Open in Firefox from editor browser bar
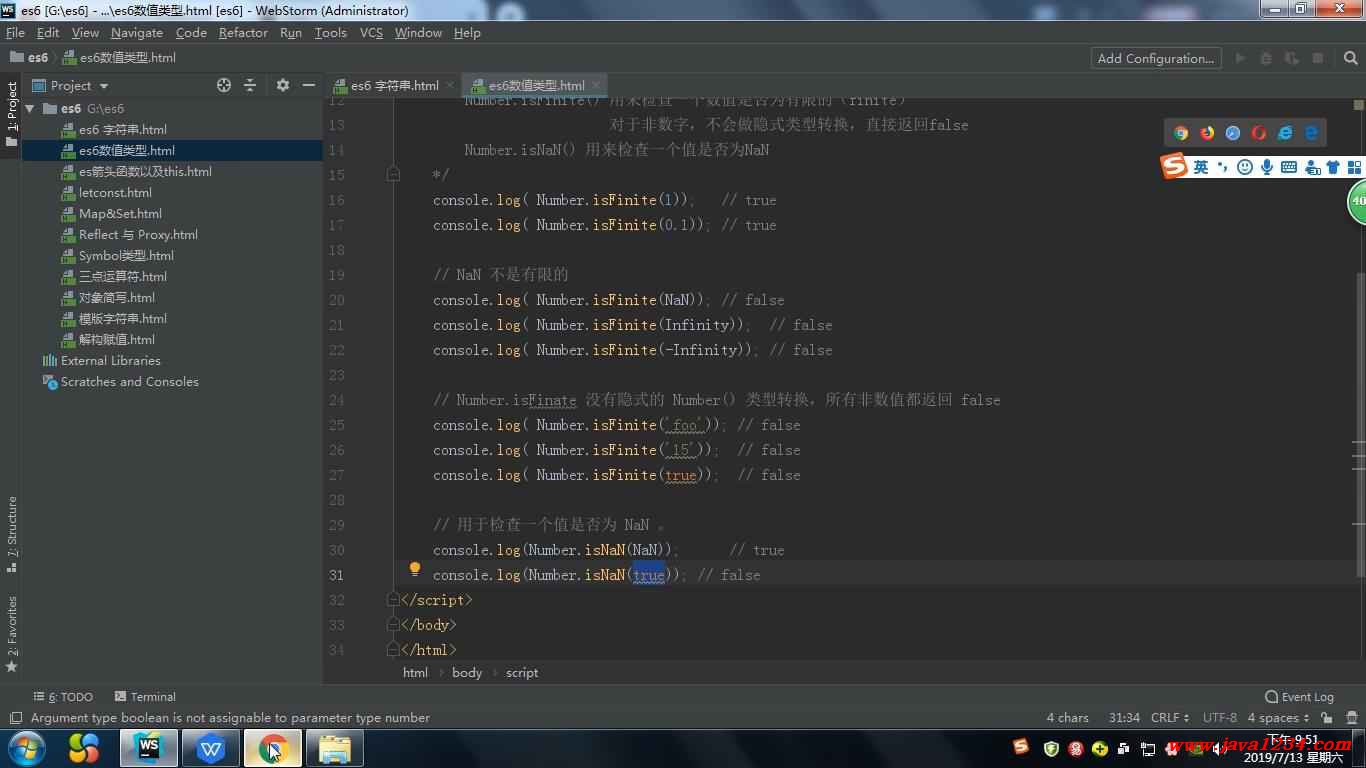Image resolution: width=1366 pixels, height=768 pixels. 1207,133
